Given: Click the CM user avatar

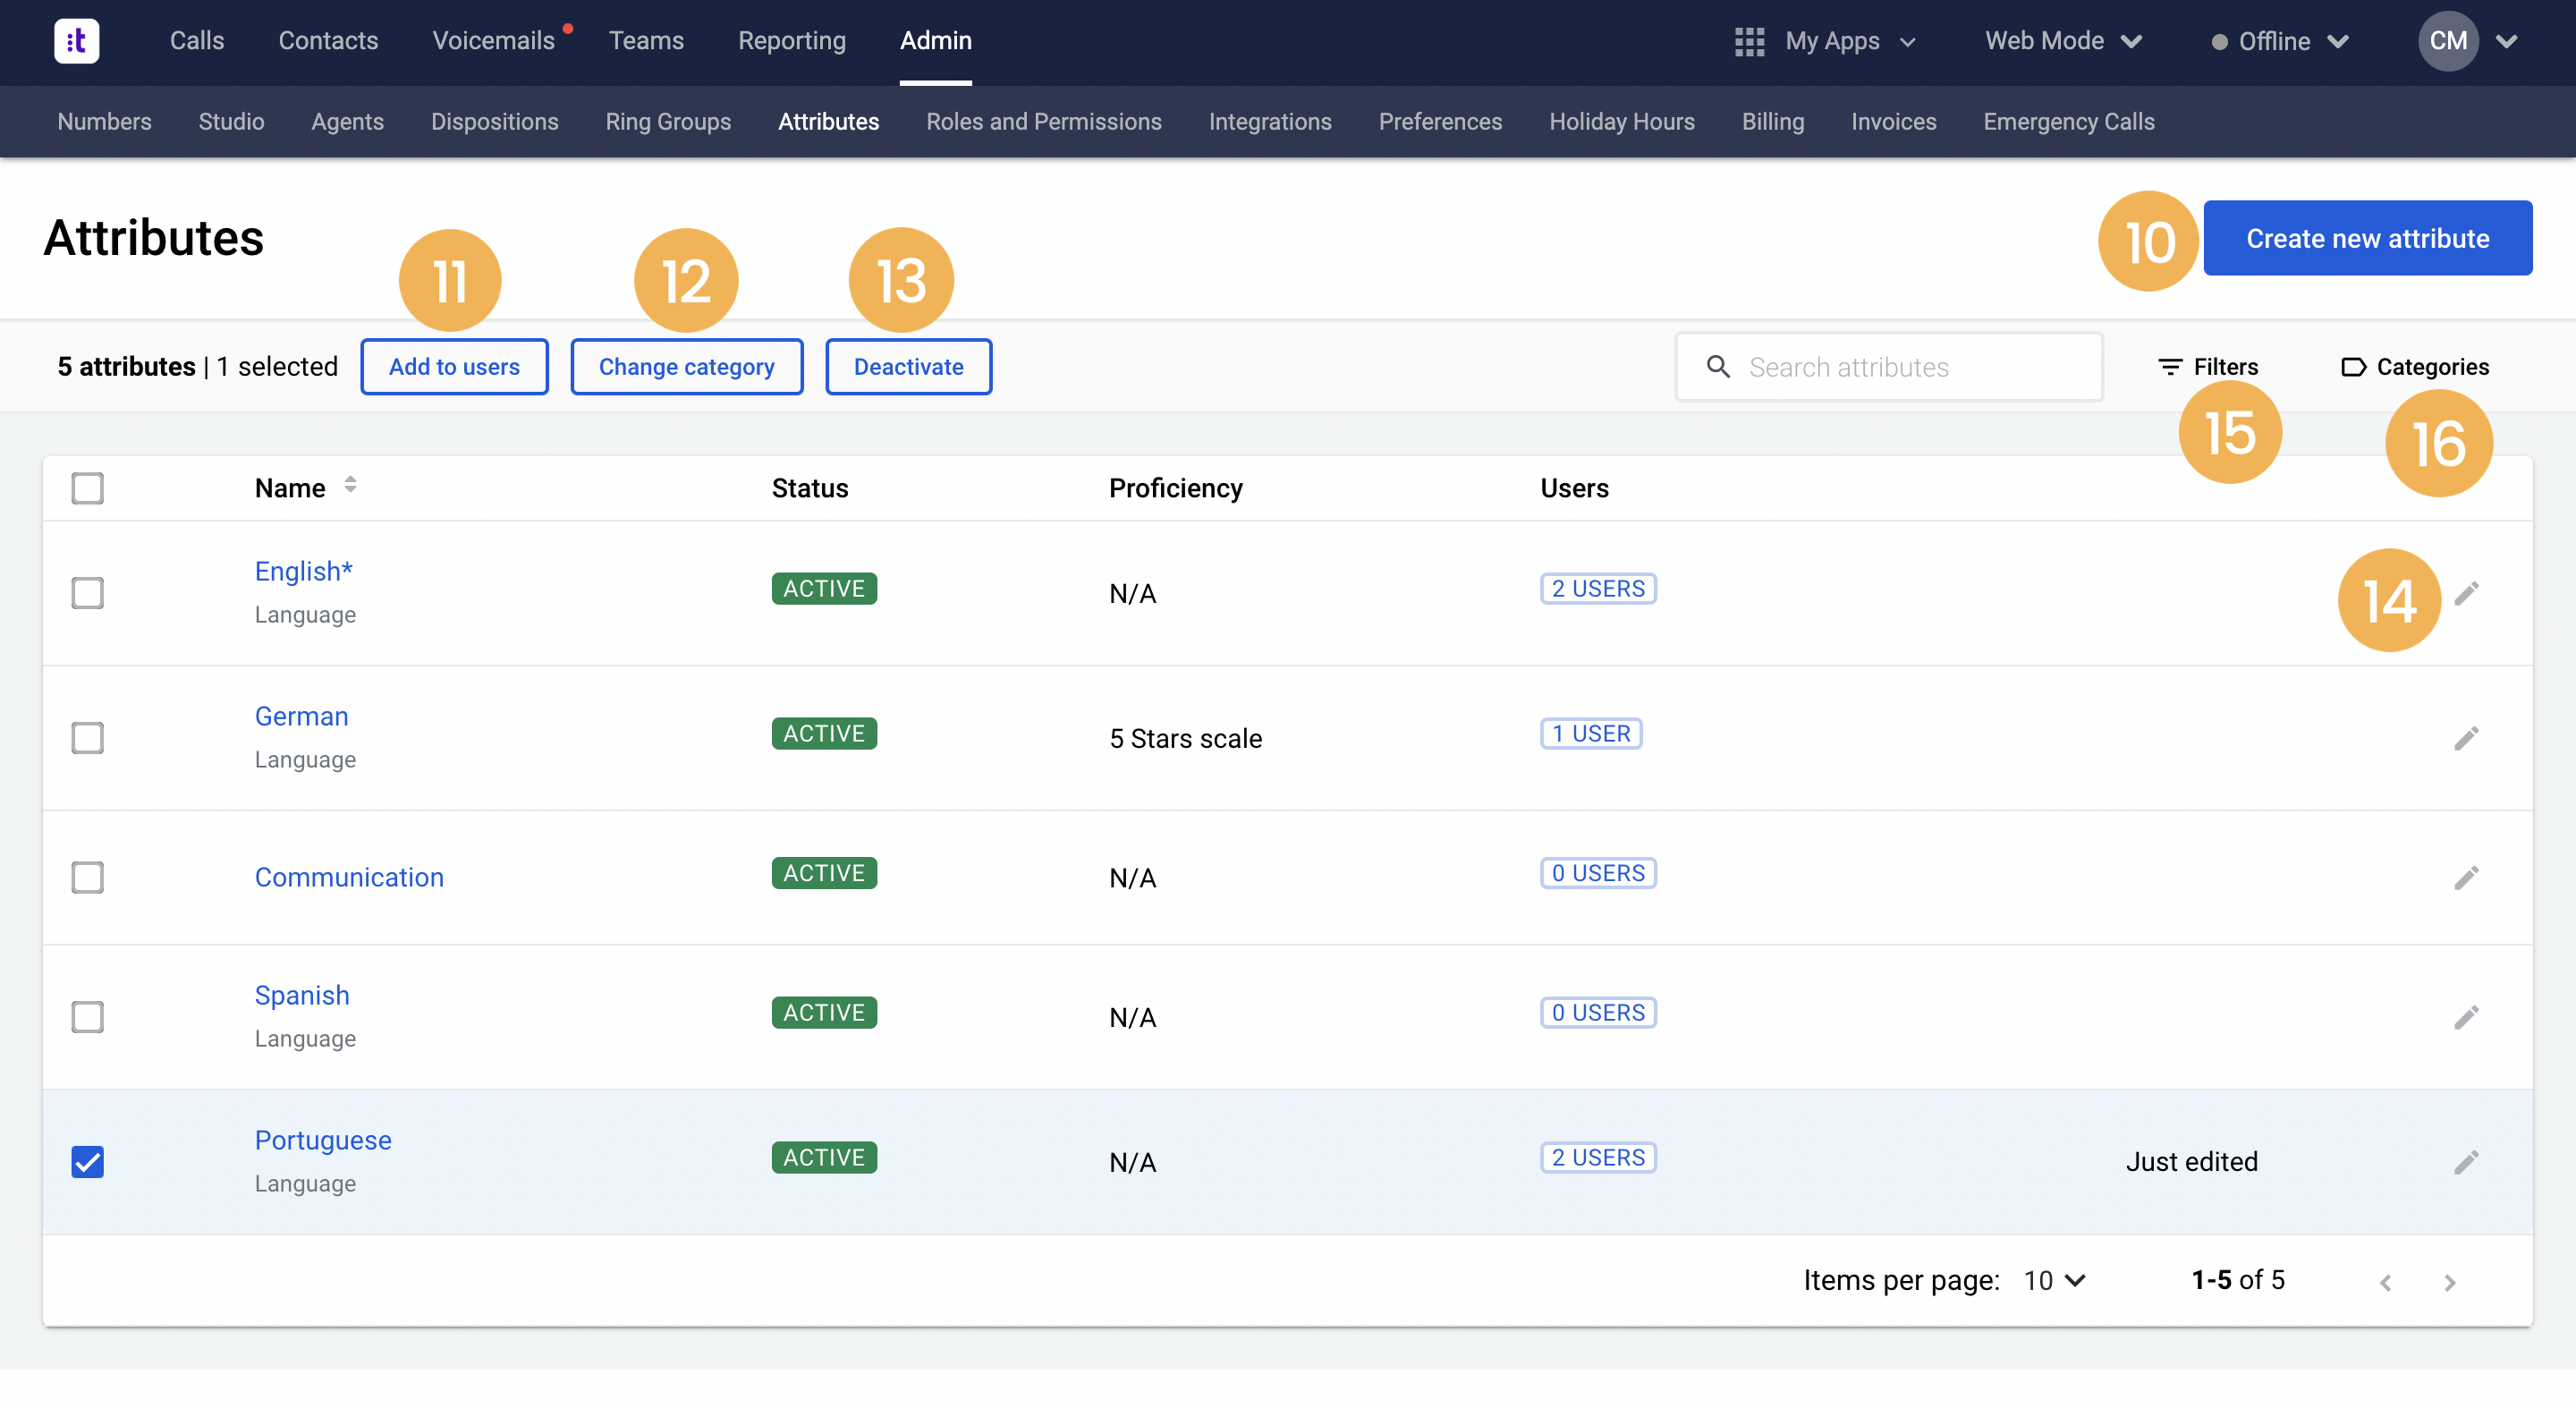Looking at the screenshot, I should 2447,41.
